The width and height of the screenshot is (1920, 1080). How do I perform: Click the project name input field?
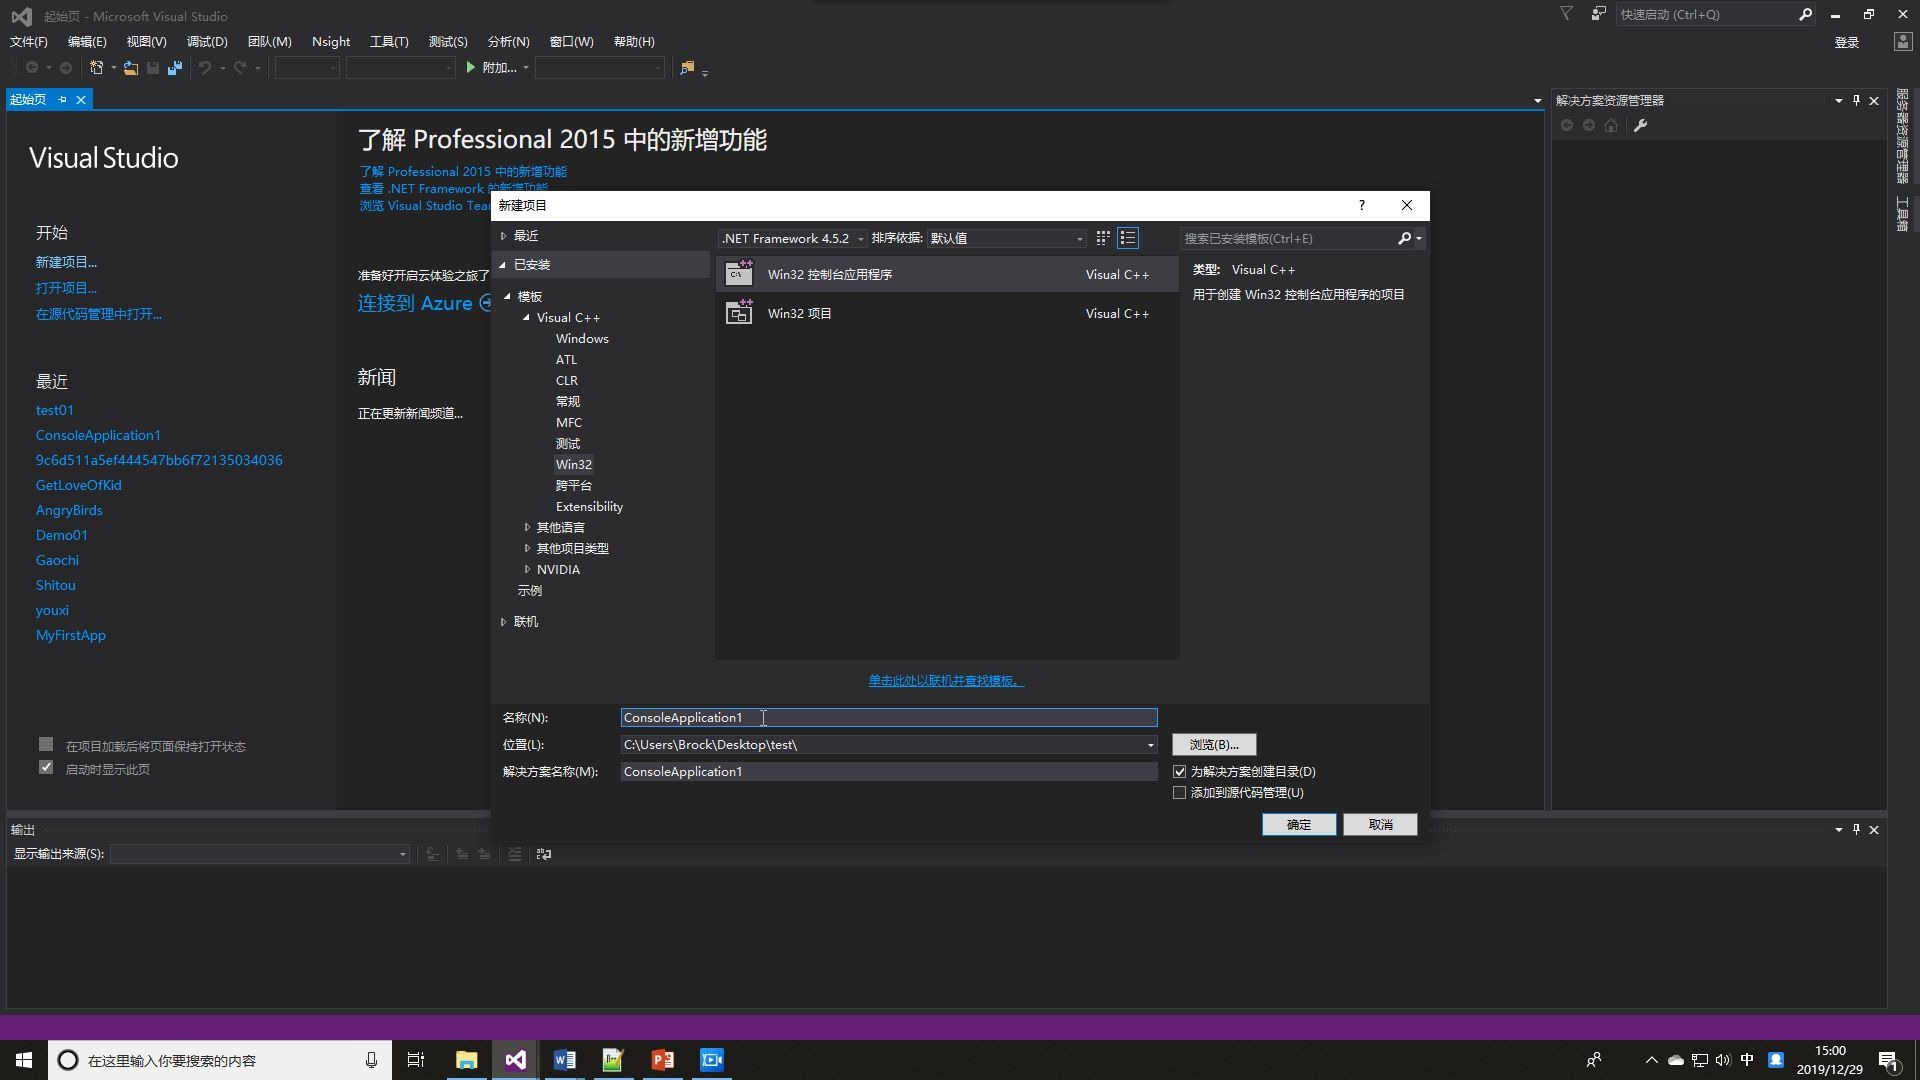pos(888,717)
